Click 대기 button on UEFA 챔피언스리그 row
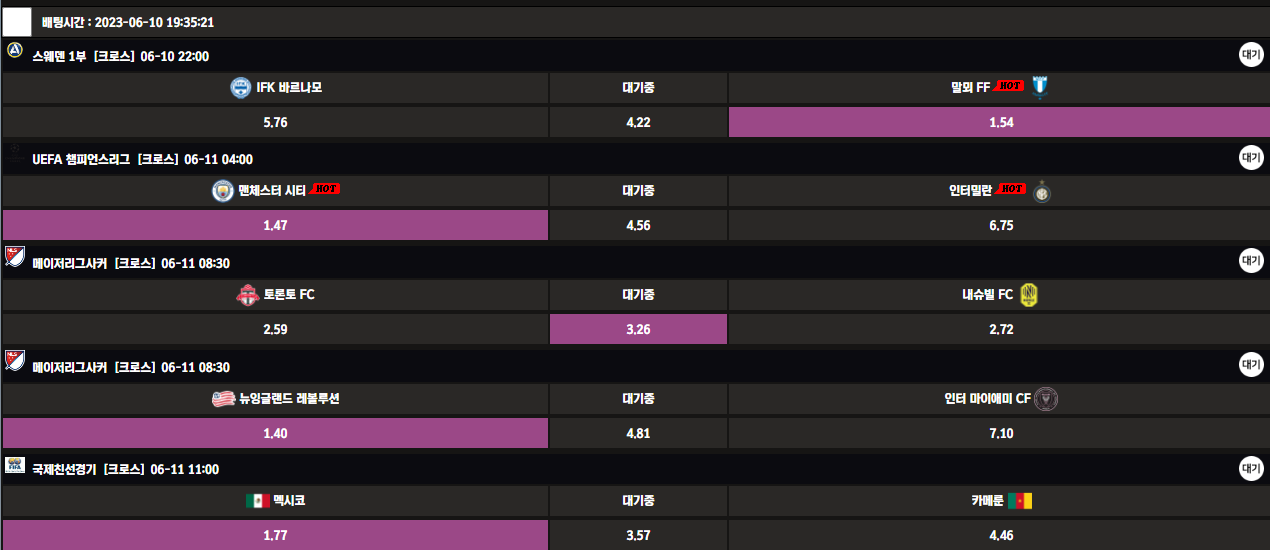The image size is (1270, 550). pos(1251,157)
